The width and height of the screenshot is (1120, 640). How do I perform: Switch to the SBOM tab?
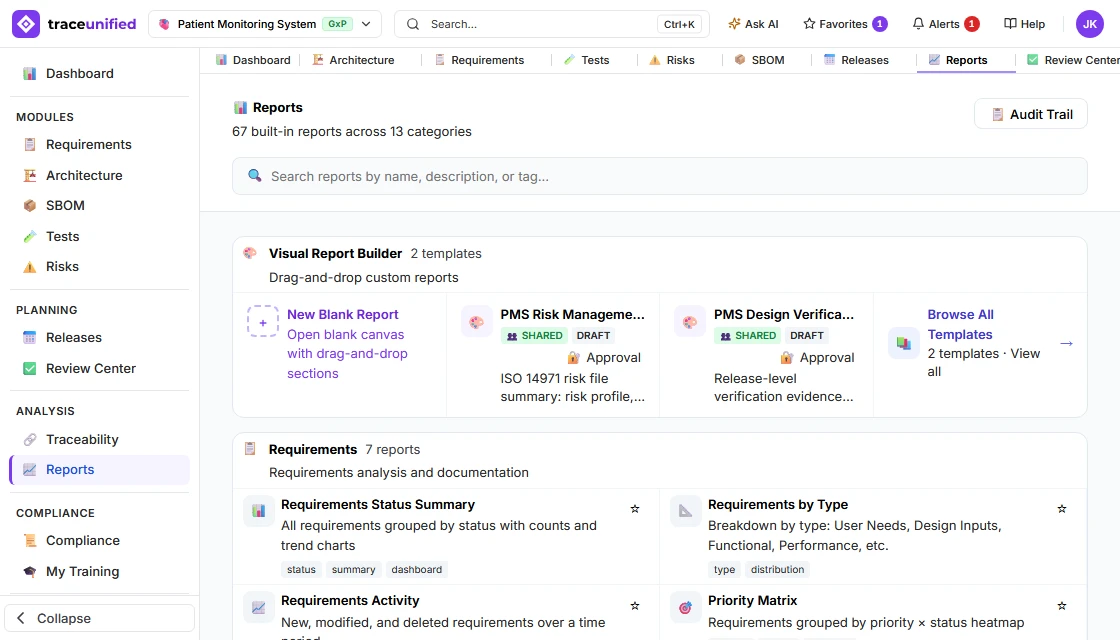point(759,60)
